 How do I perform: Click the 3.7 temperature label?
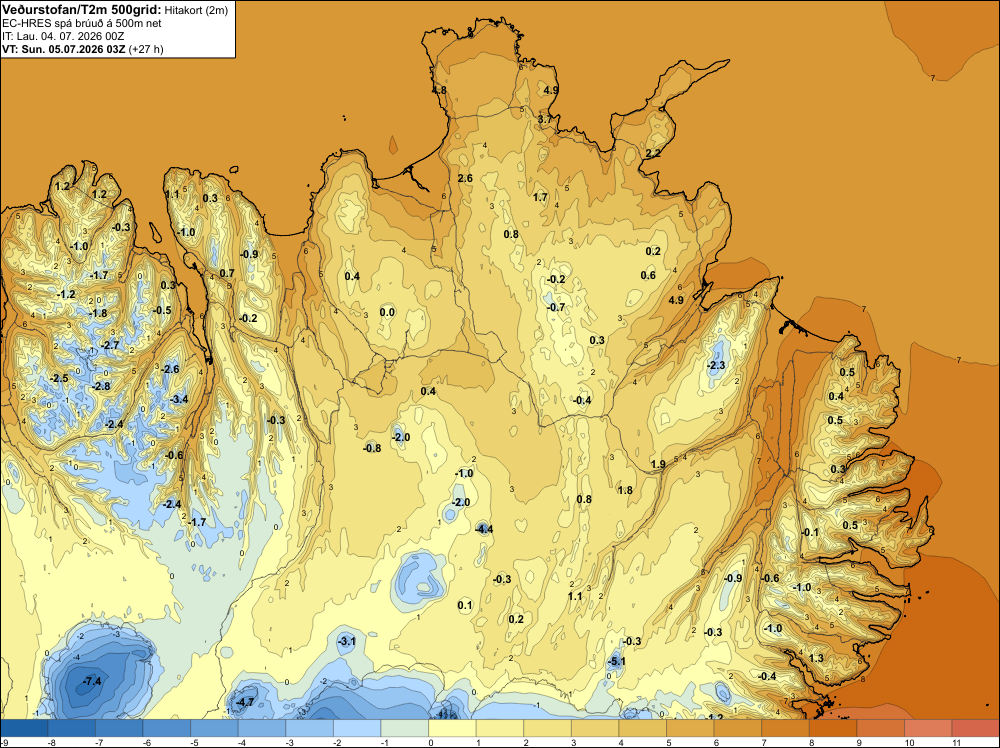[545, 119]
